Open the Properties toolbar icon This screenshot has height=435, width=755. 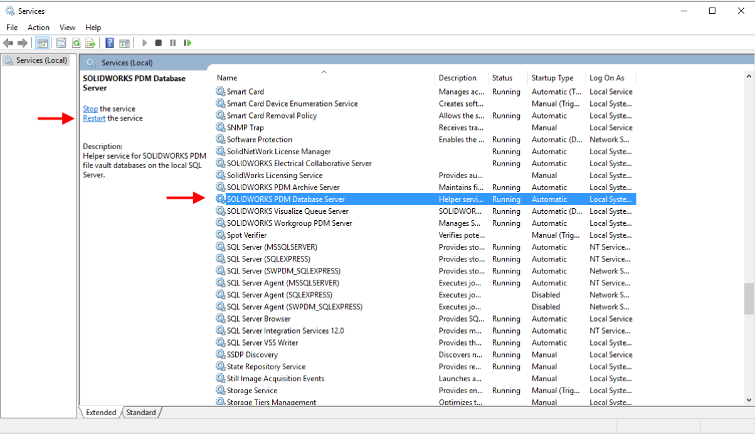(61, 43)
